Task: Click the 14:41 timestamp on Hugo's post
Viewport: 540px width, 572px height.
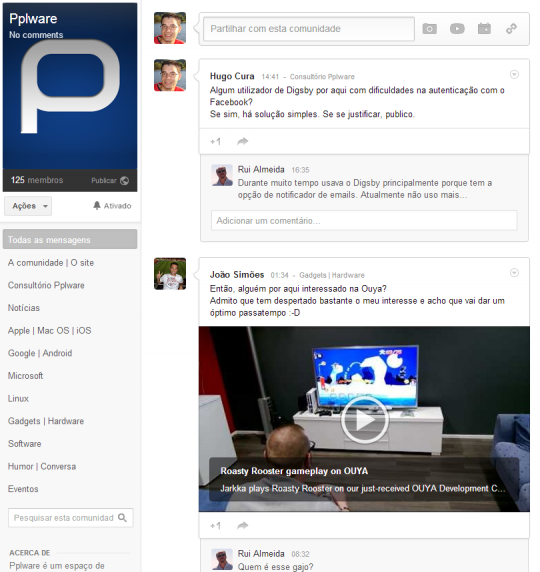Action: pos(270,77)
